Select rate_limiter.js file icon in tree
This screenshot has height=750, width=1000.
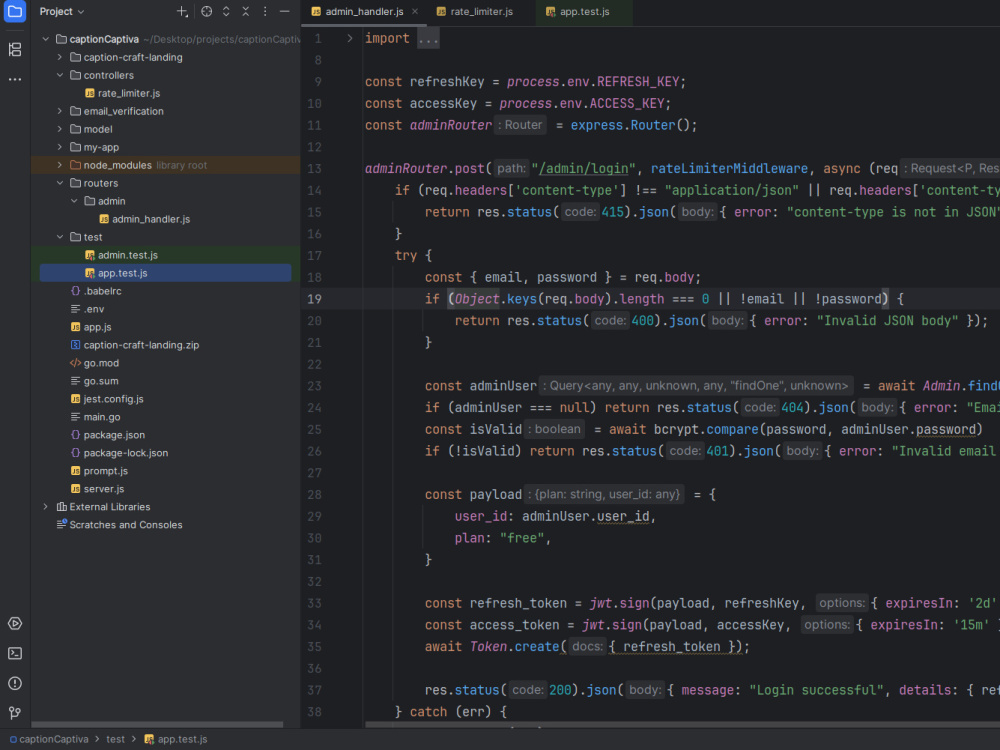(90, 93)
